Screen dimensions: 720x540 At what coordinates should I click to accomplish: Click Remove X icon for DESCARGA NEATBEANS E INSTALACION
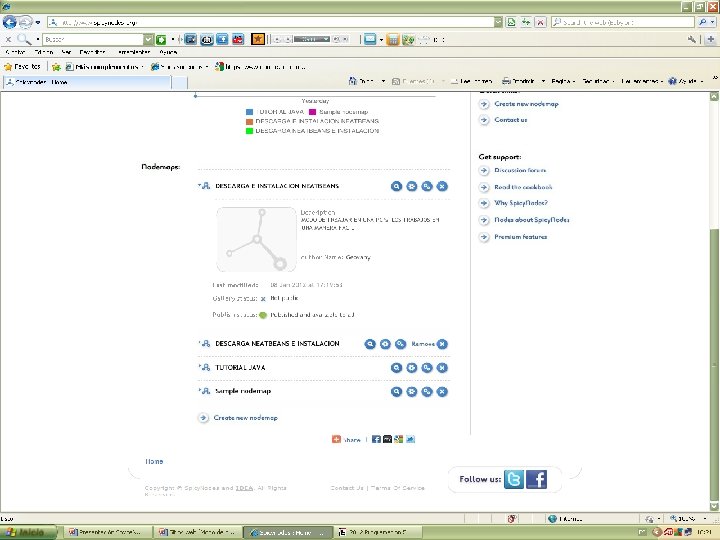[442, 344]
